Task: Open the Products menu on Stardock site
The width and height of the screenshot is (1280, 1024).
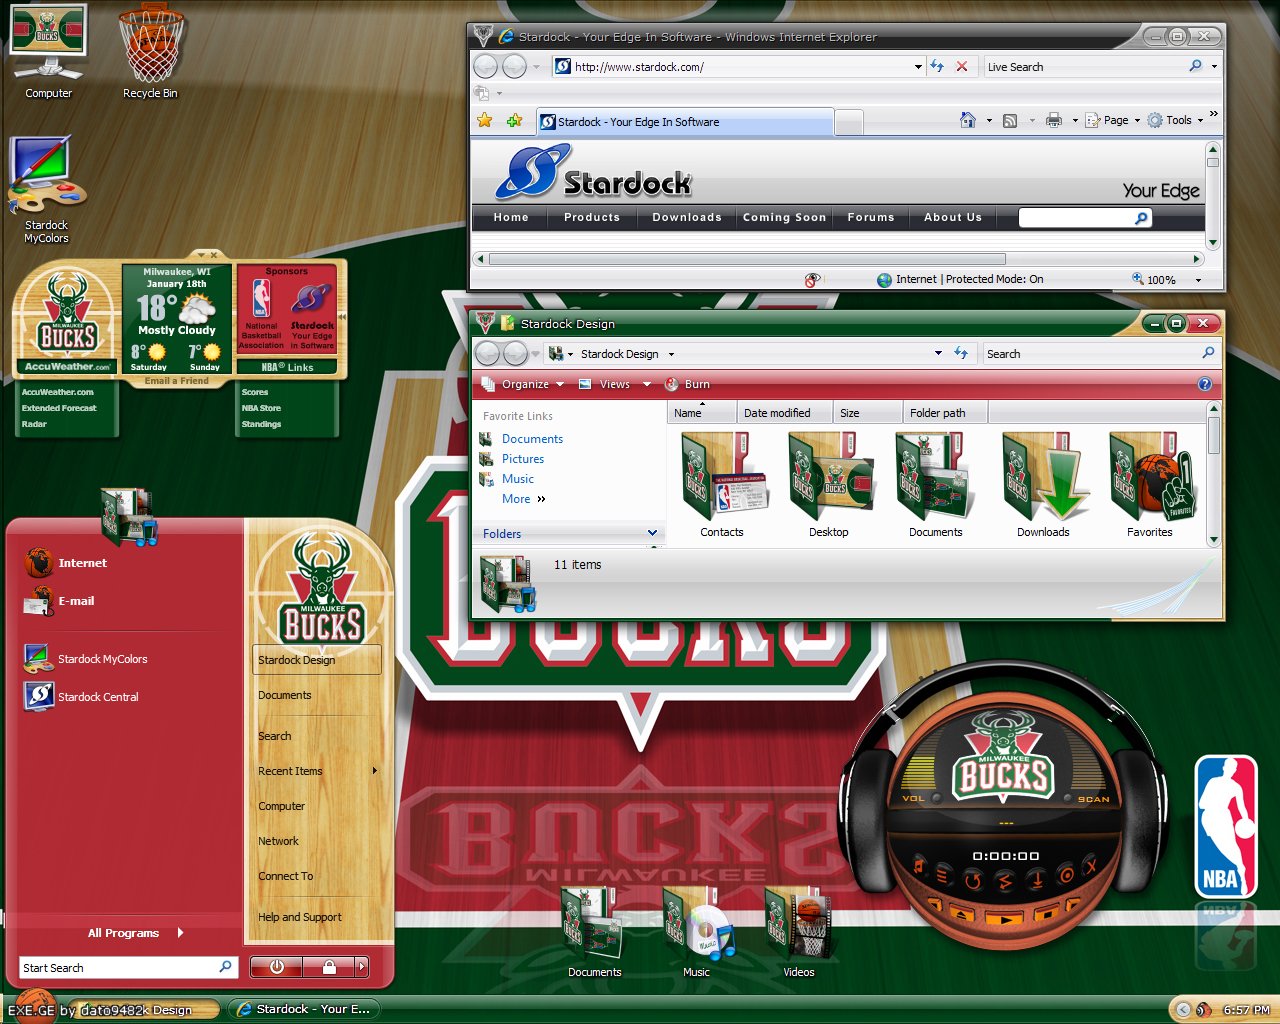Action: (x=592, y=217)
